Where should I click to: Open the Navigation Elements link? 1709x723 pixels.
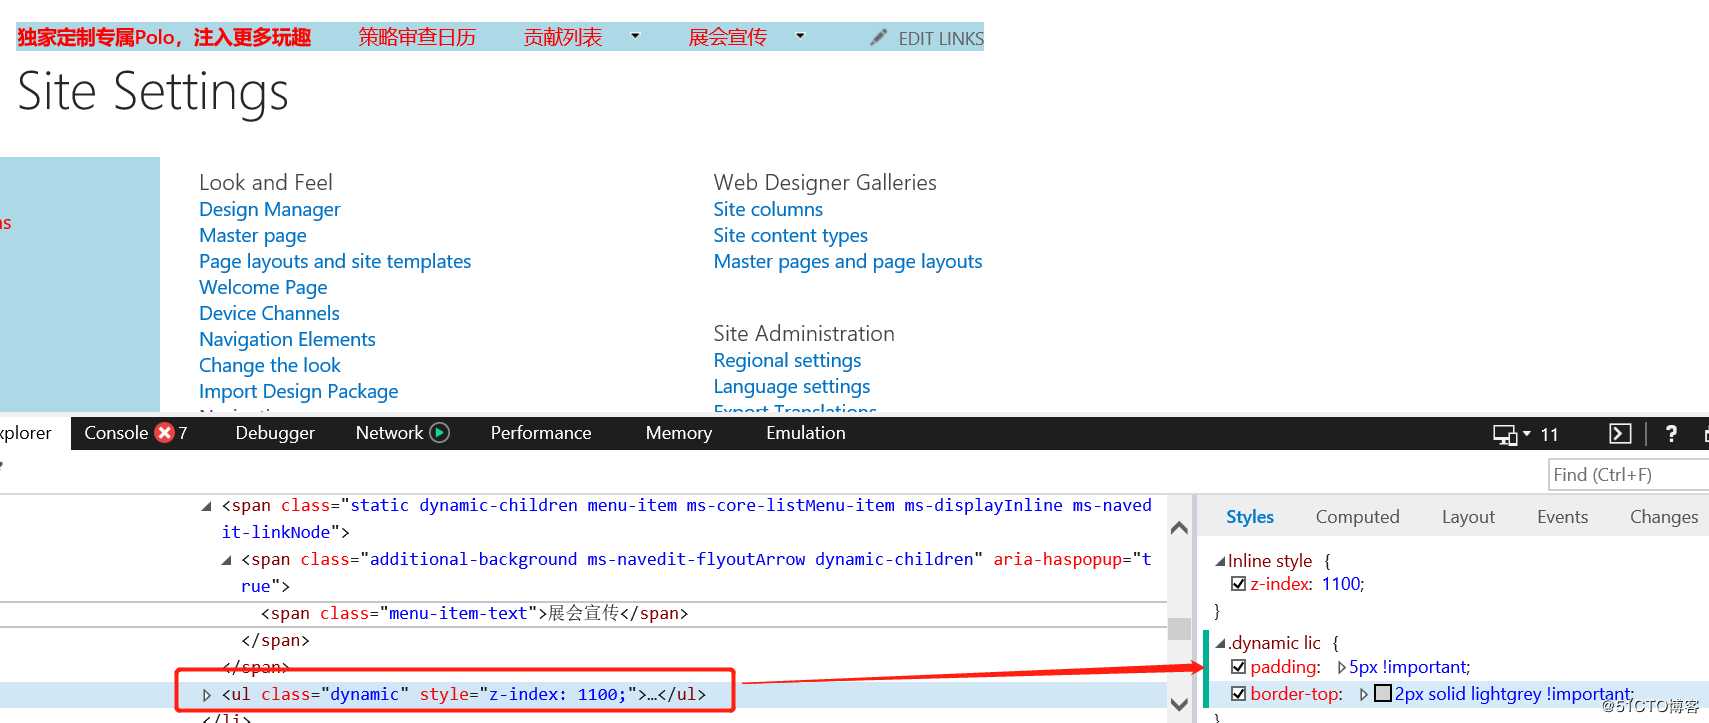click(287, 339)
